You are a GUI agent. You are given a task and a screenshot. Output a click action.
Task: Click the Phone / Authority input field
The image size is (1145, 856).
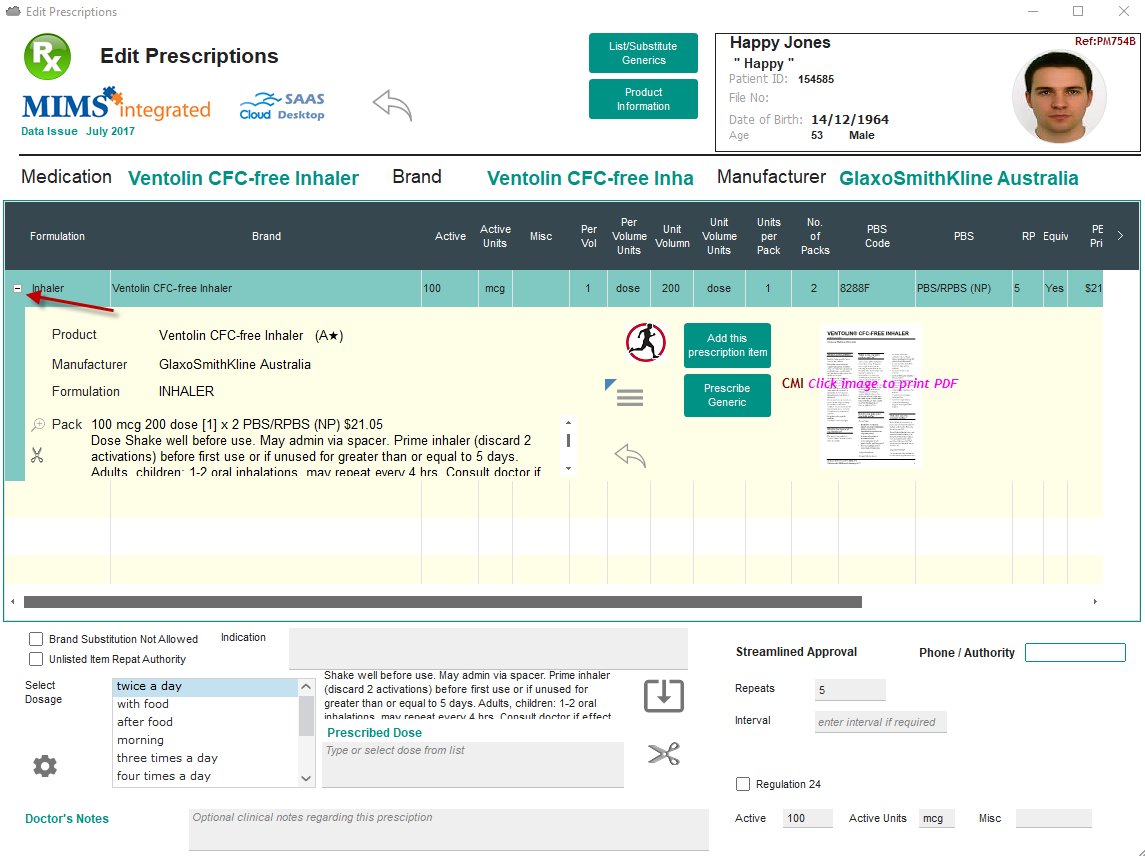pyautogui.click(x=1075, y=652)
